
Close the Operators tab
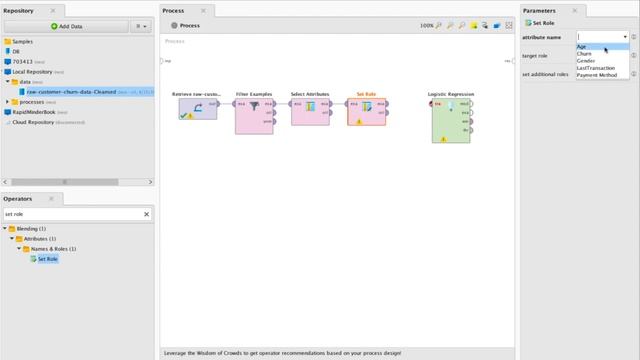[x=51, y=199]
